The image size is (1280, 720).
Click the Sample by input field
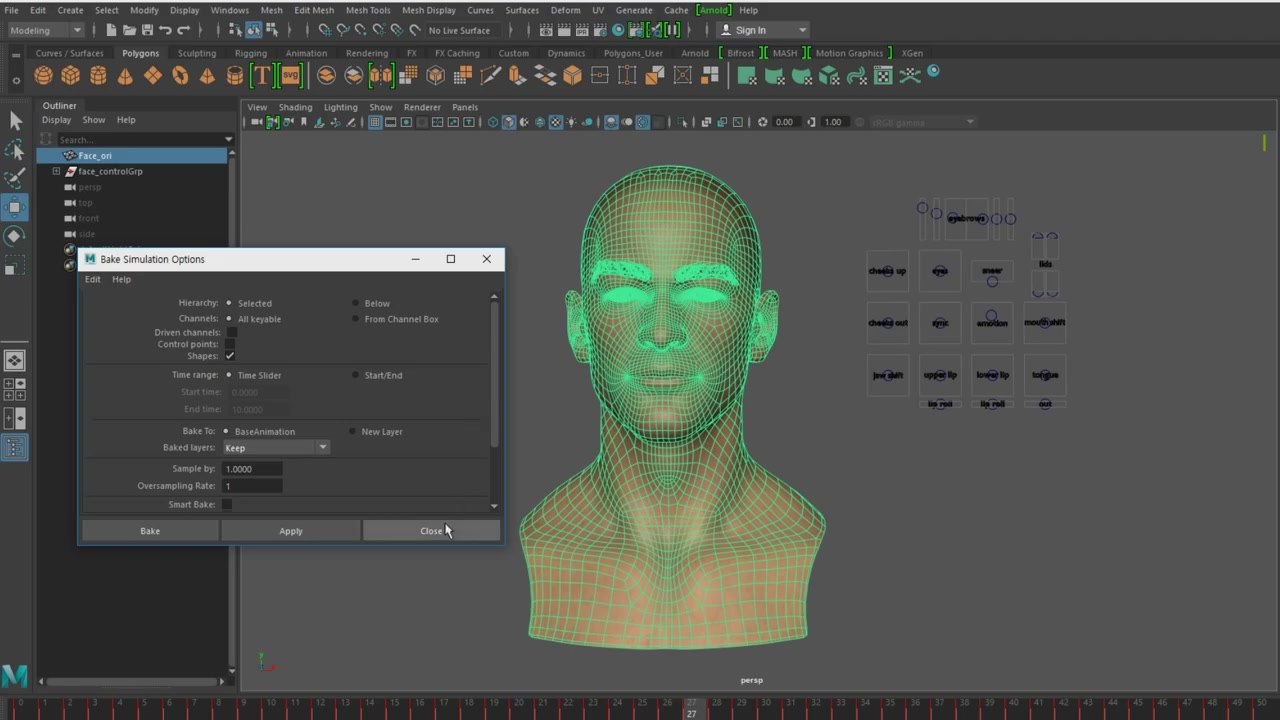tap(253, 469)
